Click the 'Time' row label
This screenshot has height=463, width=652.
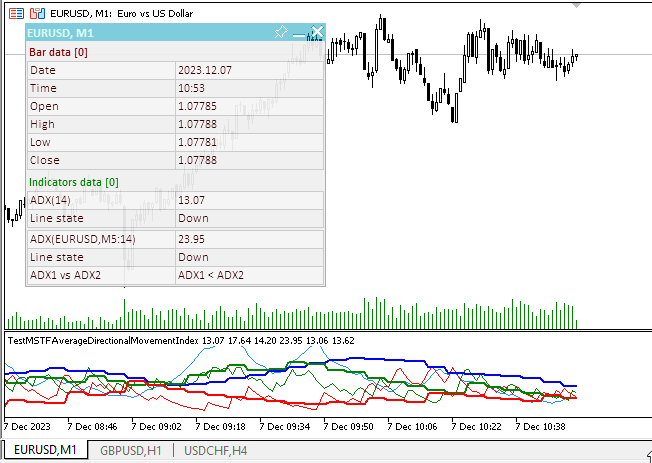click(43, 88)
